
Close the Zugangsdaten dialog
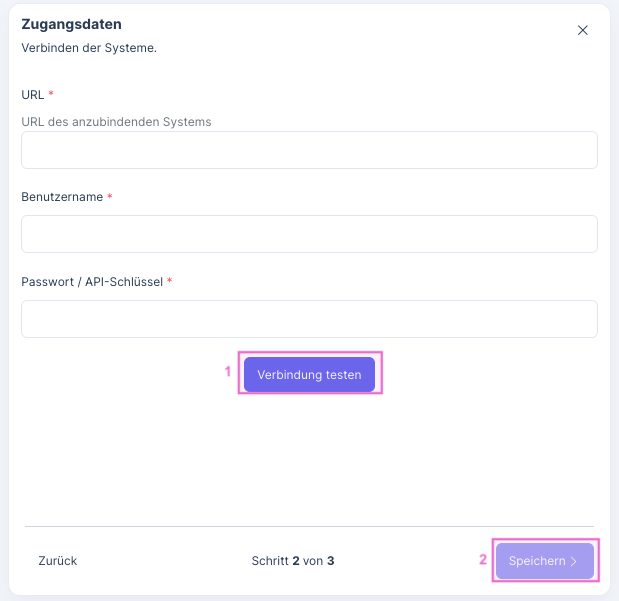(x=583, y=30)
